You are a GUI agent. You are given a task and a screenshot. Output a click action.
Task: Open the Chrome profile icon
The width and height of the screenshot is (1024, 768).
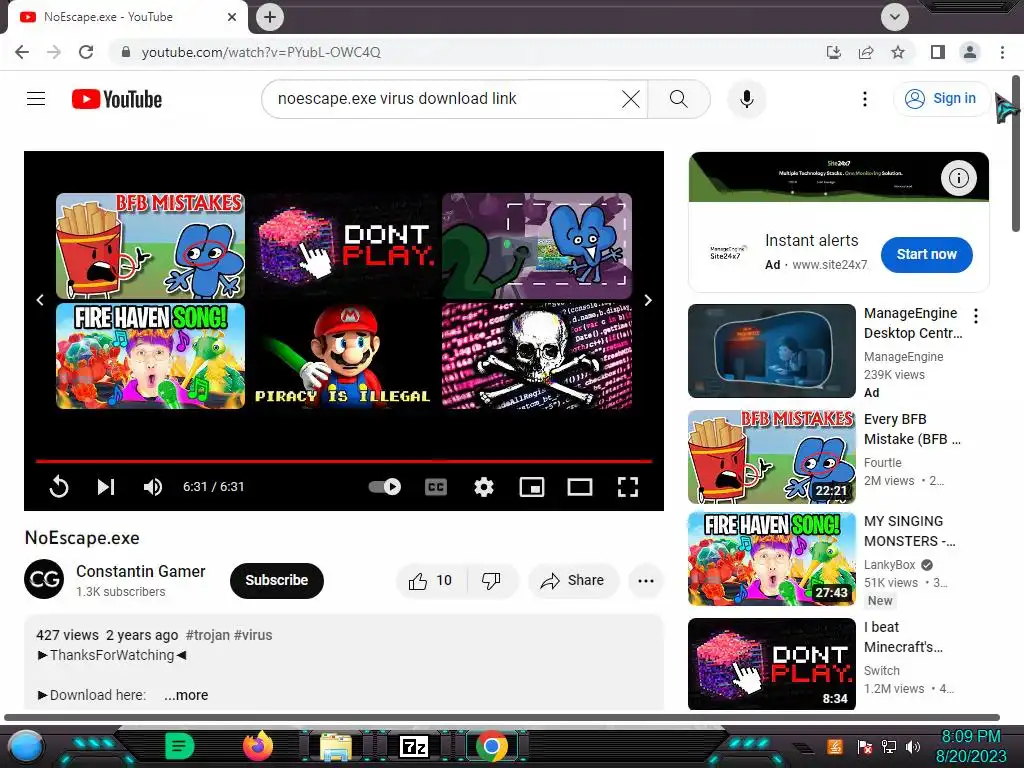coord(970,52)
